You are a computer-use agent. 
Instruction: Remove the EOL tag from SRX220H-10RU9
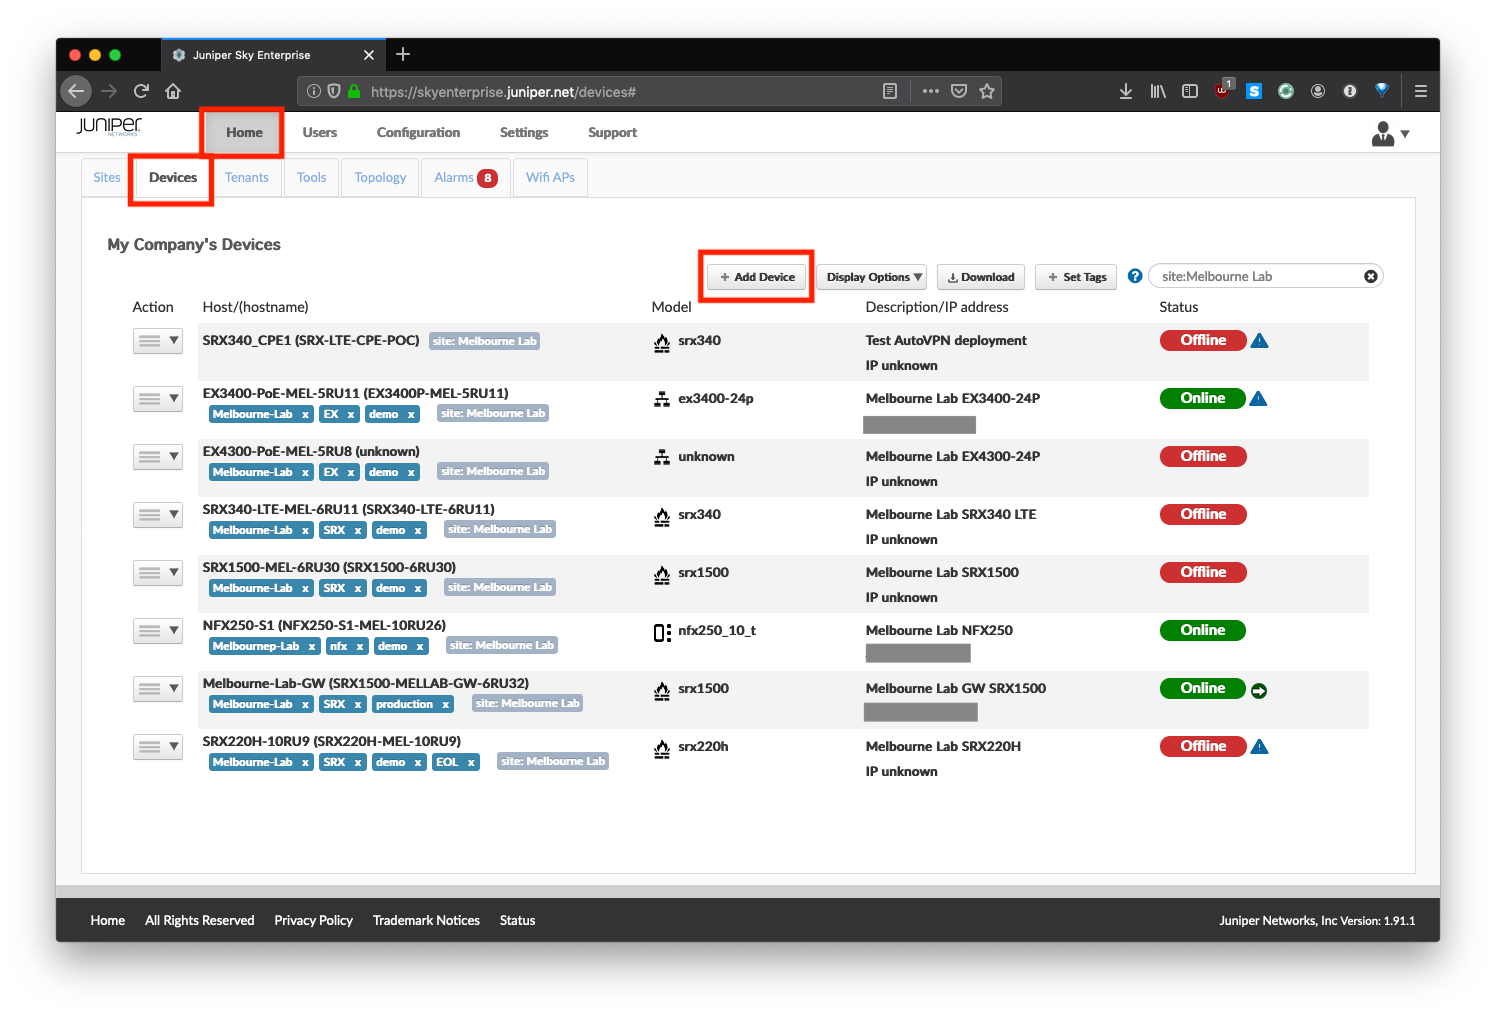click(471, 762)
